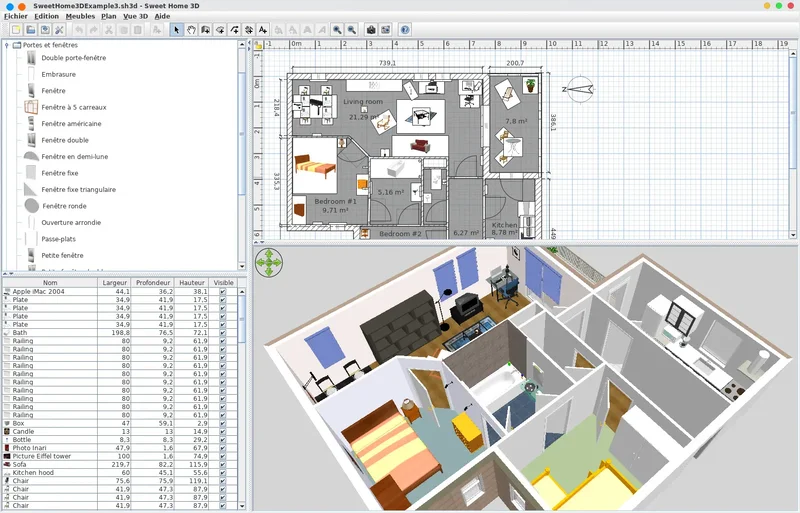Click the furniture table scrollbar up arrow

pyautogui.click(x=242, y=292)
